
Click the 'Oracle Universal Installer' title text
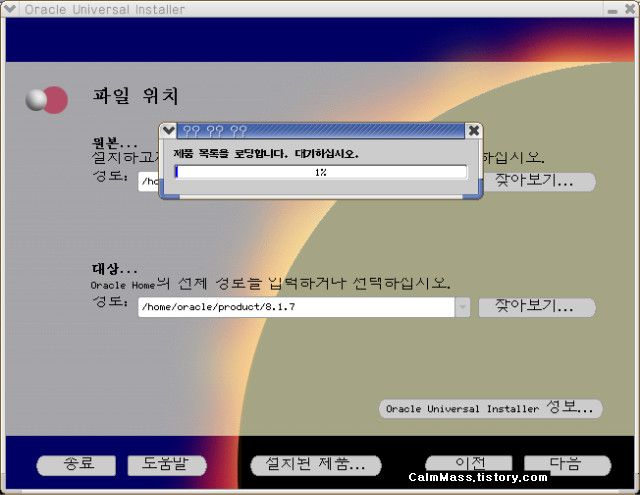104,9
